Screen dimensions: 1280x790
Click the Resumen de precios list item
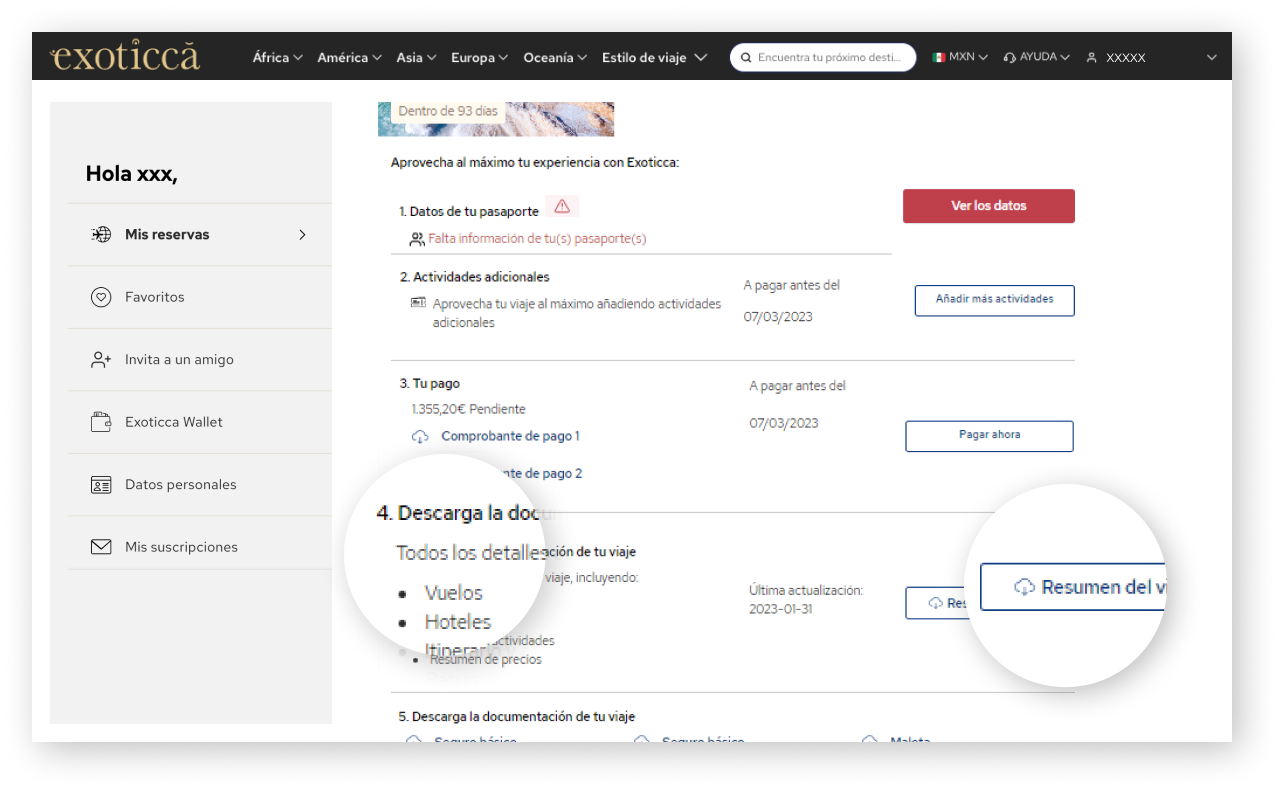486,659
